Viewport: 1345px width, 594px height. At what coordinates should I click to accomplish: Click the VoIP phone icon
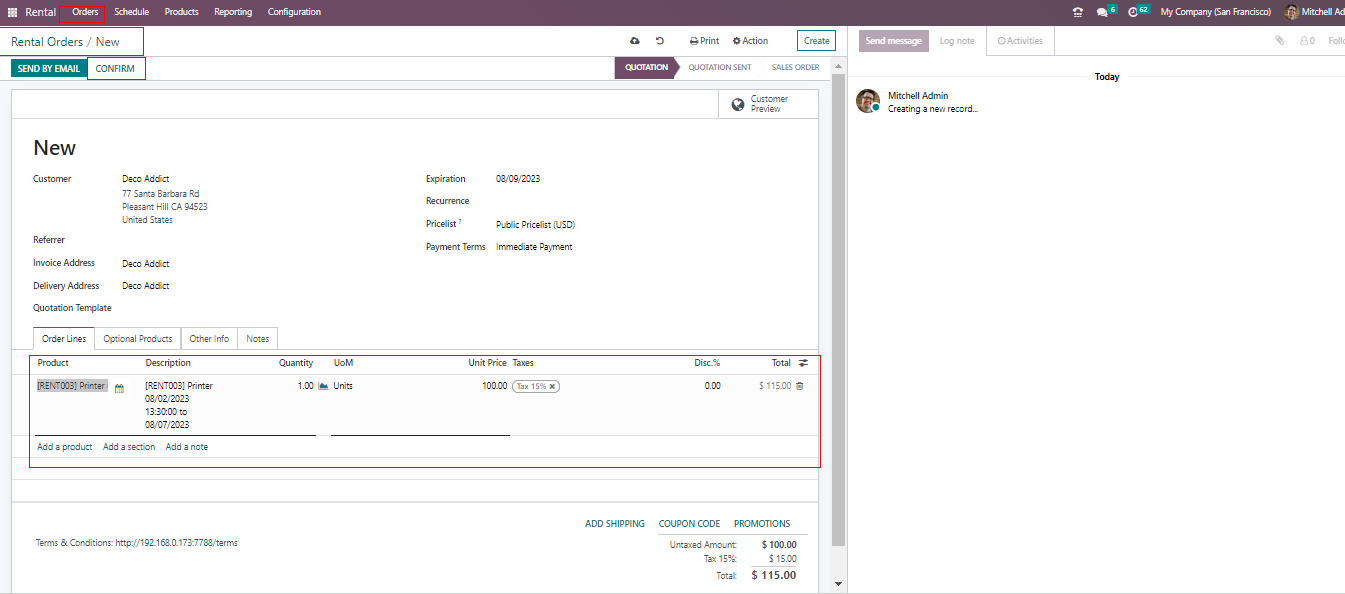(x=1078, y=12)
